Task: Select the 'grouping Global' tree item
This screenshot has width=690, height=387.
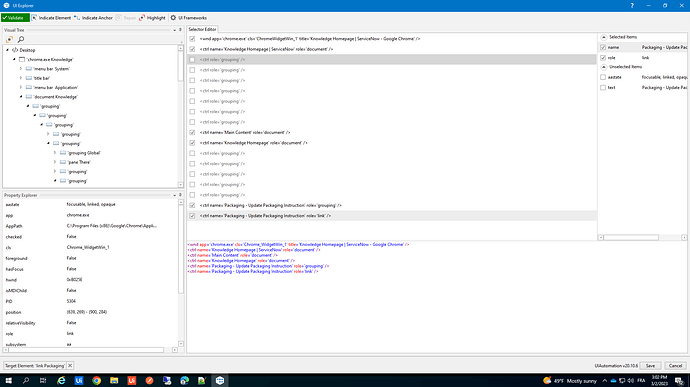Action: [x=84, y=153]
